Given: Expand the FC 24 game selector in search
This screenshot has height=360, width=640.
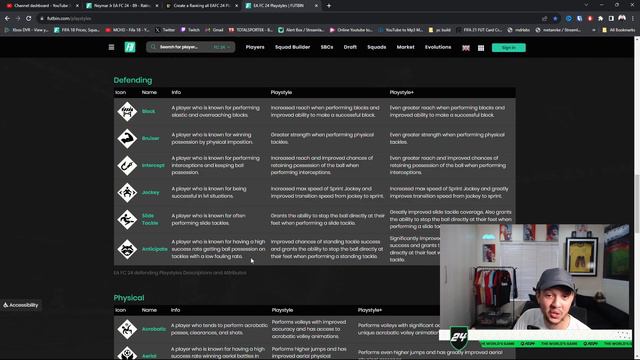Looking at the screenshot, I should pyautogui.click(x=222, y=47).
